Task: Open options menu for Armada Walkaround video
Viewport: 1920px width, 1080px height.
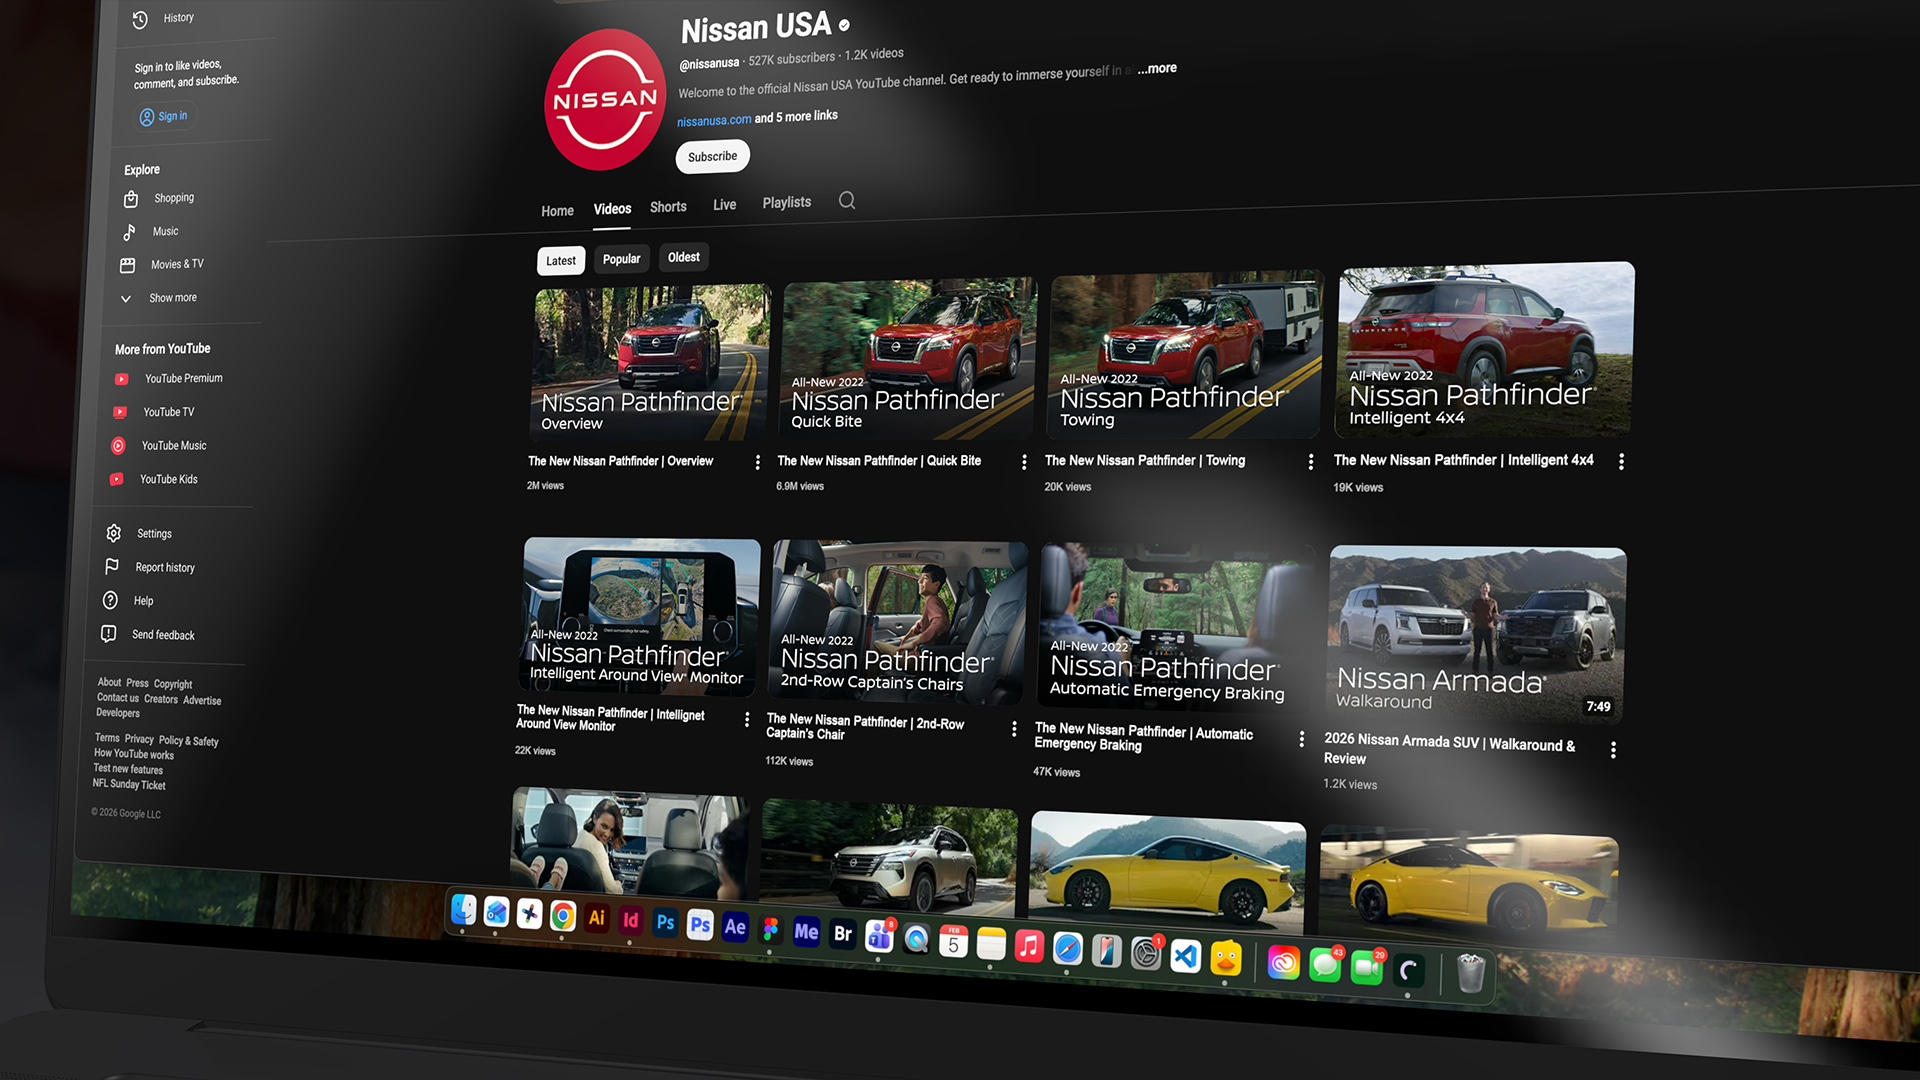Action: (1613, 750)
